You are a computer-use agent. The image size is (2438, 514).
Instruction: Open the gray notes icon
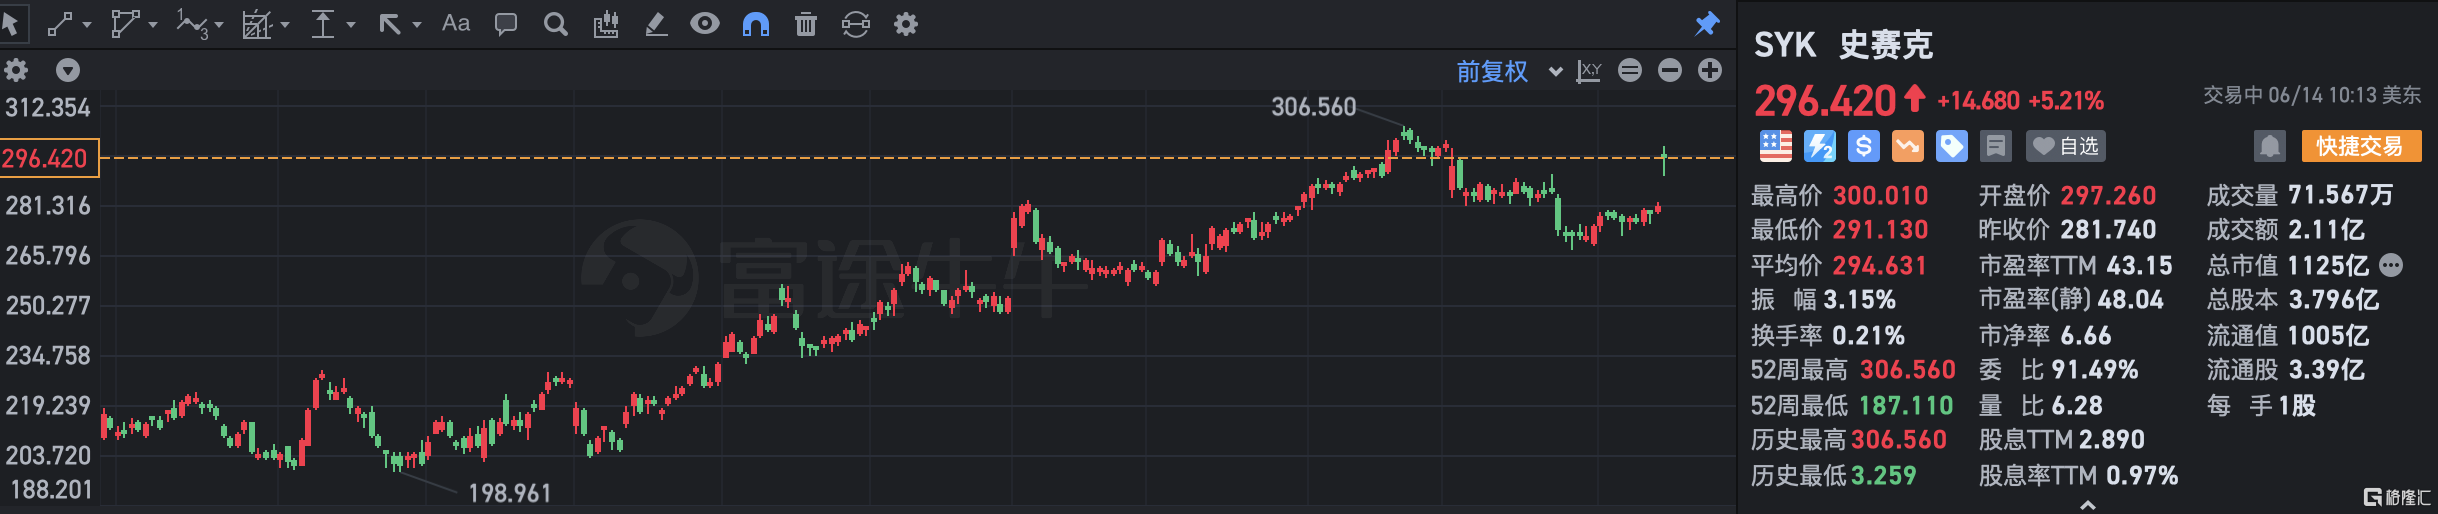[1996, 146]
